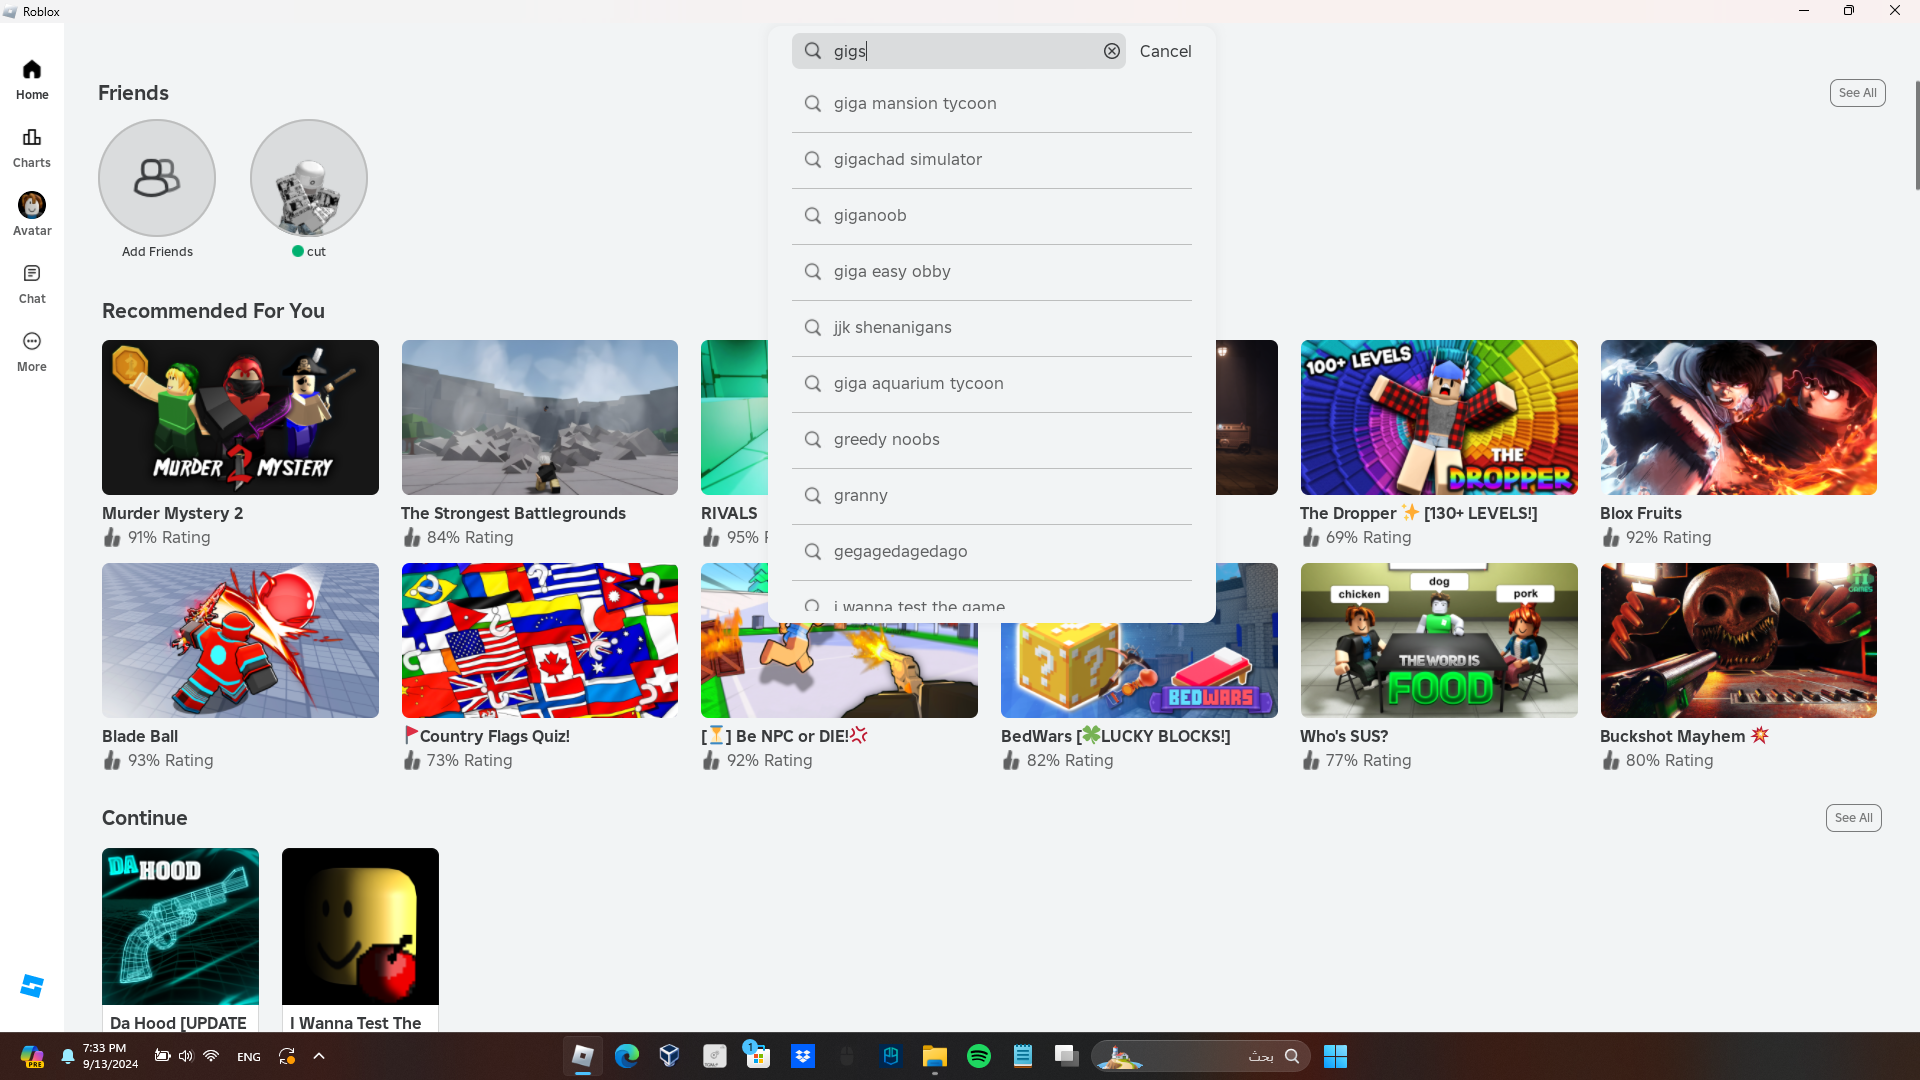Clear the search field text
The height and width of the screenshot is (1080, 1920).
(x=1111, y=51)
